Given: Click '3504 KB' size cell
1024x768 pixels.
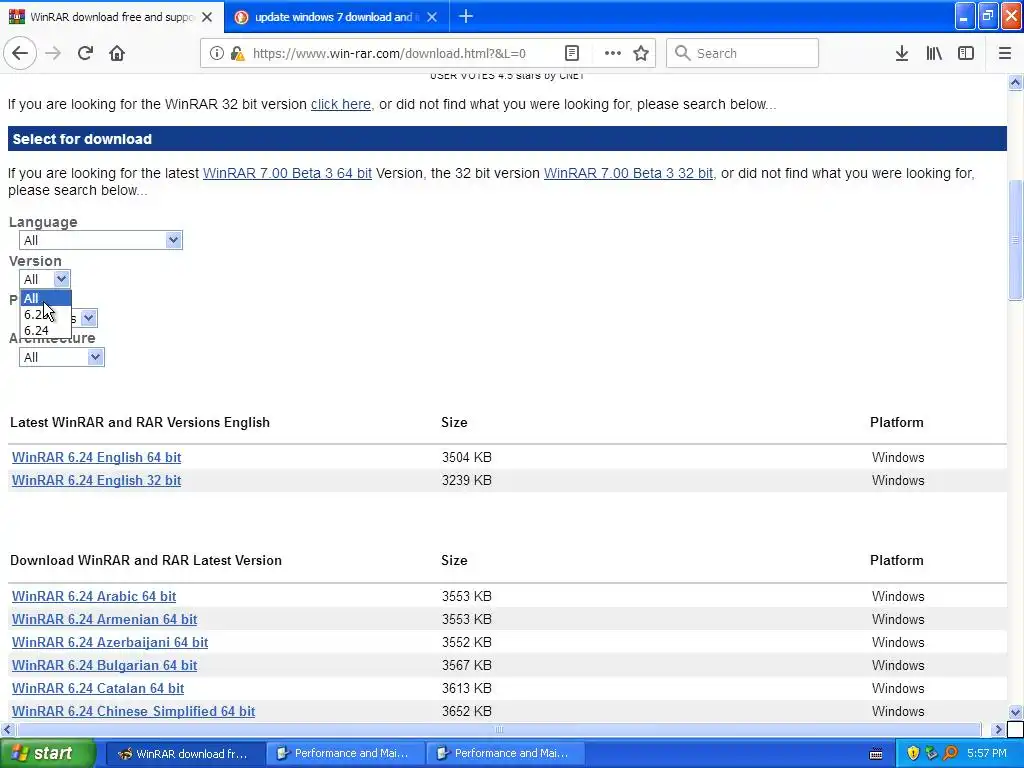Looking at the screenshot, I should (x=467, y=457).
